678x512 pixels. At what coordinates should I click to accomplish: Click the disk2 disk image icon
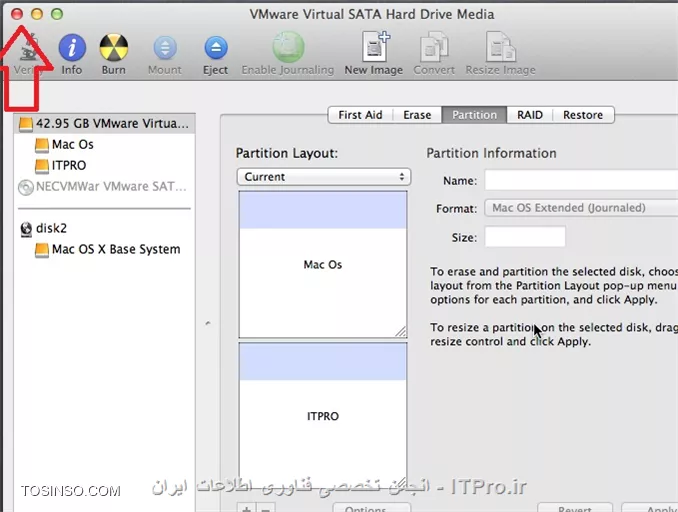pyautogui.click(x=26, y=229)
